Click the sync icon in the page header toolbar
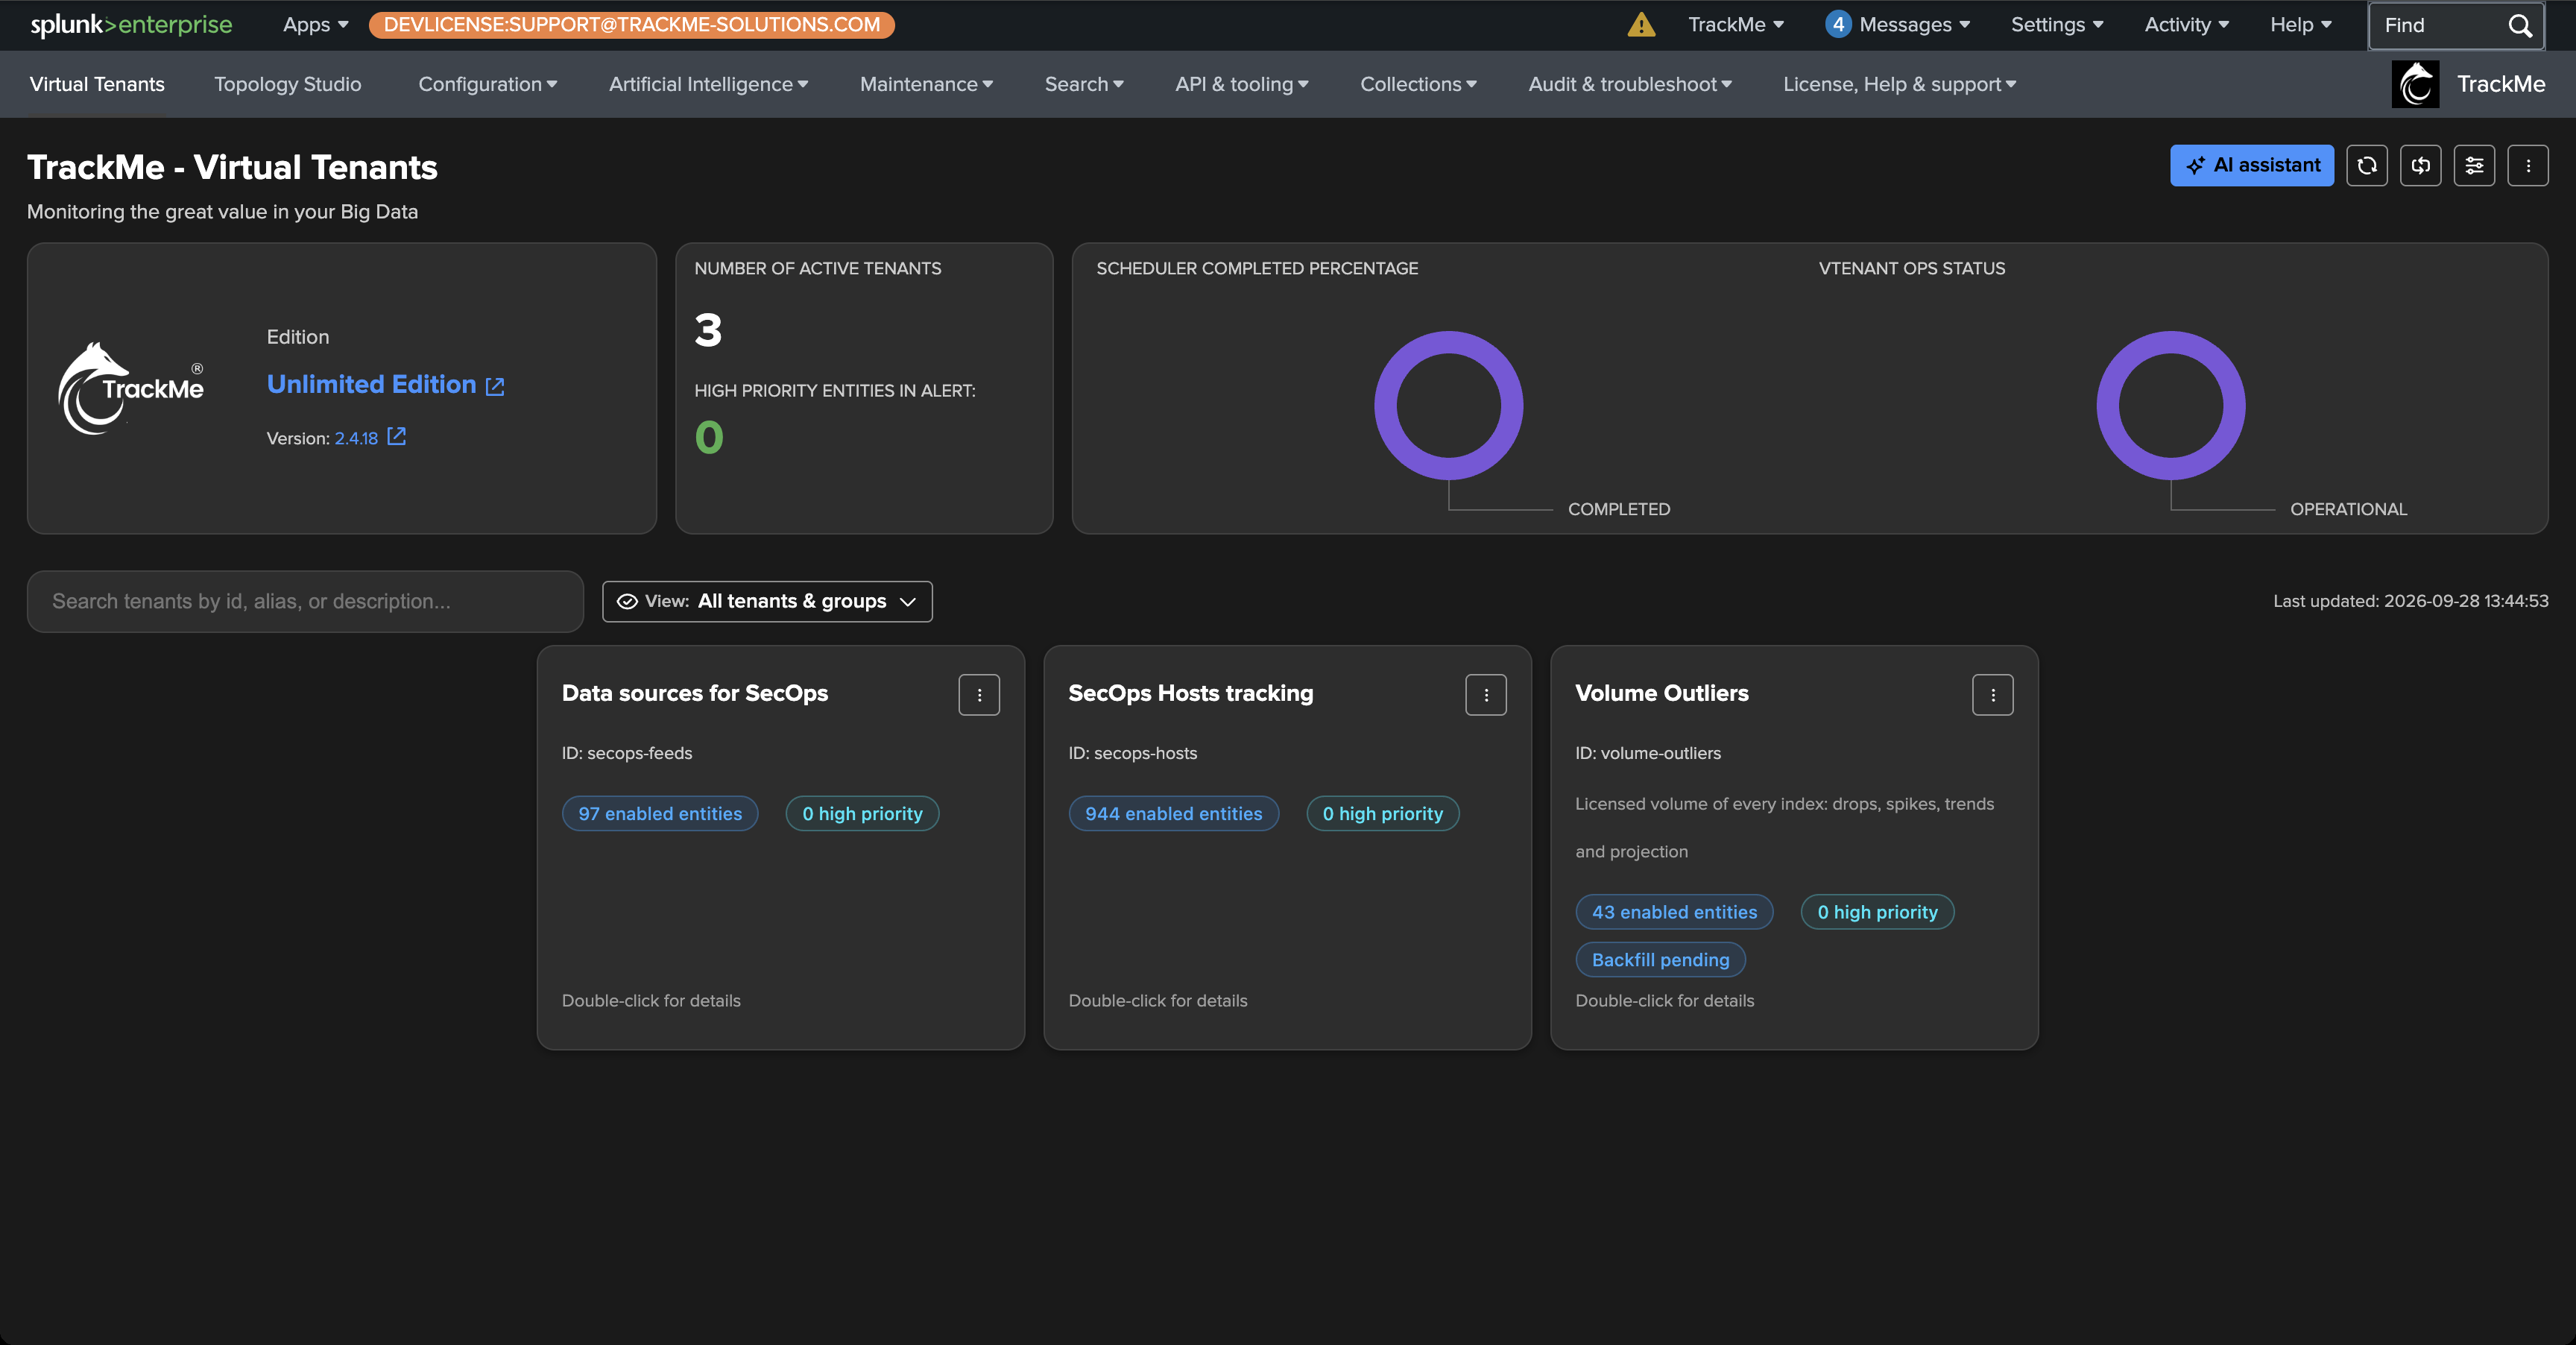This screenshot has height=1345, width=2576. click(x=2420, y=165)
